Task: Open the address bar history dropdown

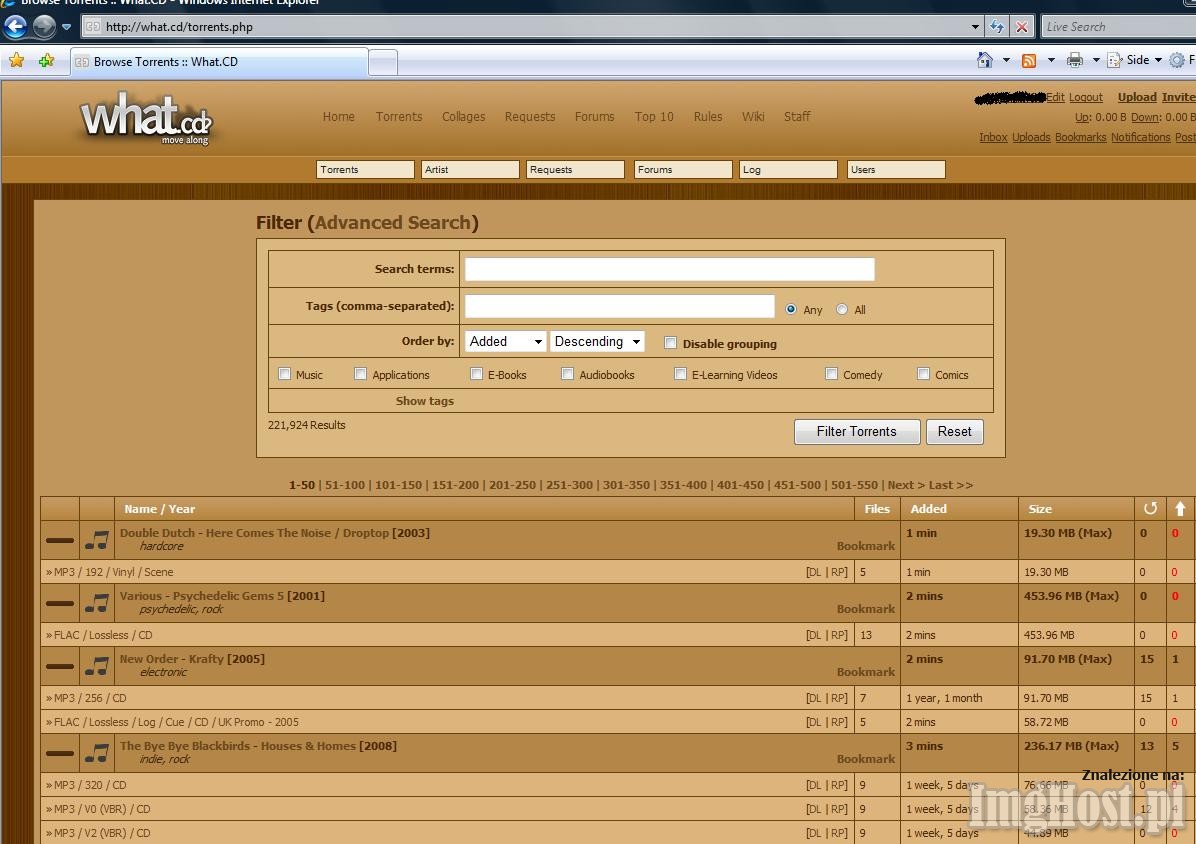Action: tap(975, 27)
